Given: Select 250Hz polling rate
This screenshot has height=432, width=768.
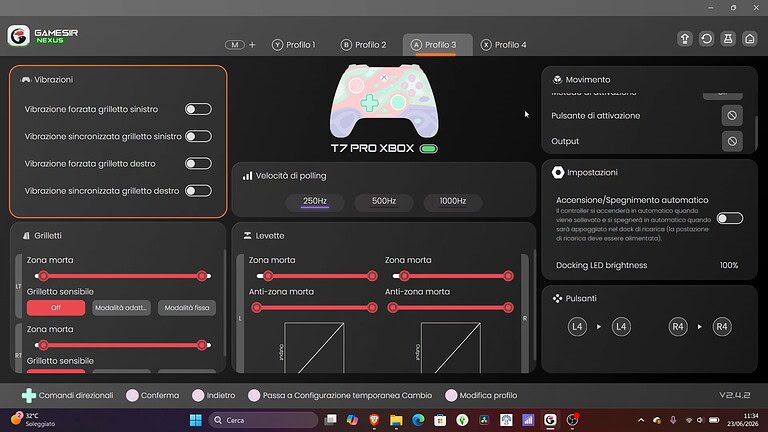Looking at the screenshot, I should pyautogui.click(x=315, y=201).
